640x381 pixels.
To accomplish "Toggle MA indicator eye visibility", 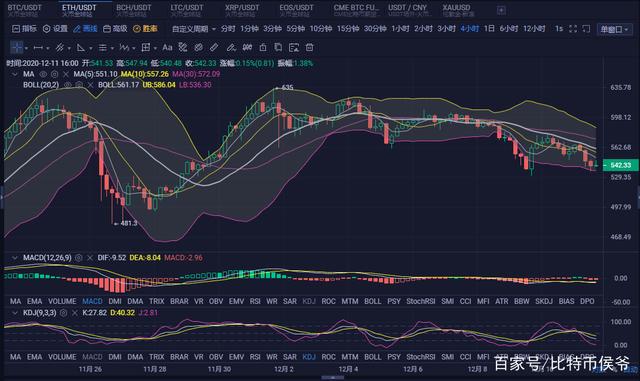I will pyautogui.click(x=43, y=74).
